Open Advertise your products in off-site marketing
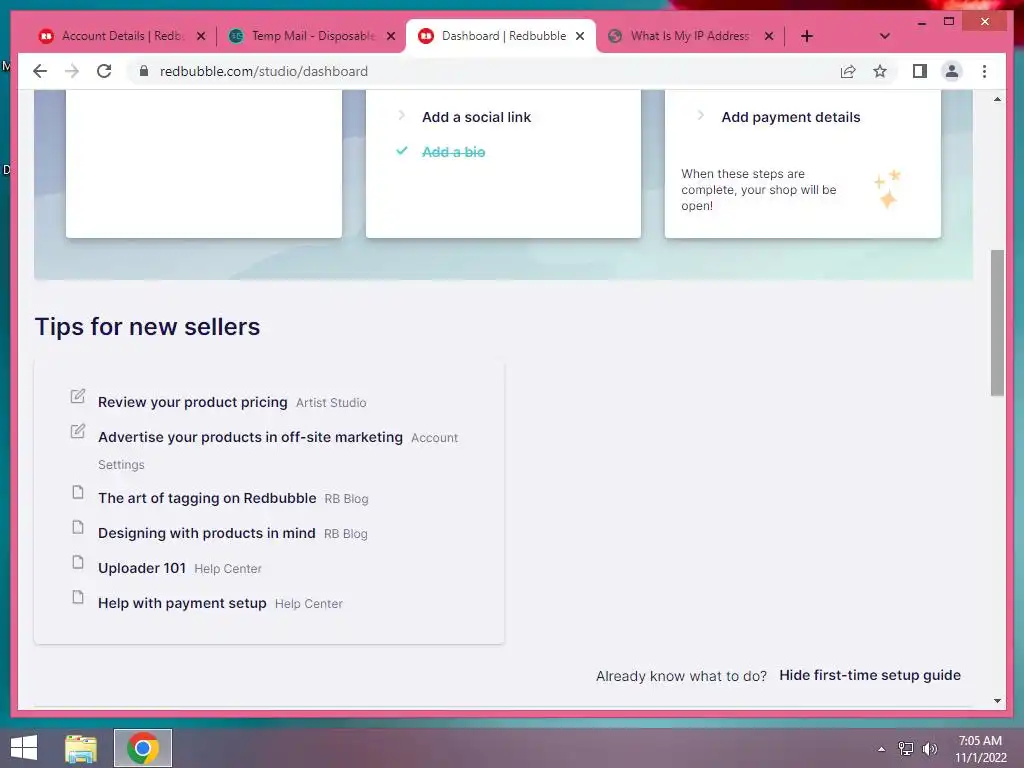This screenshot has width=1024, height=768. point(250,437)
